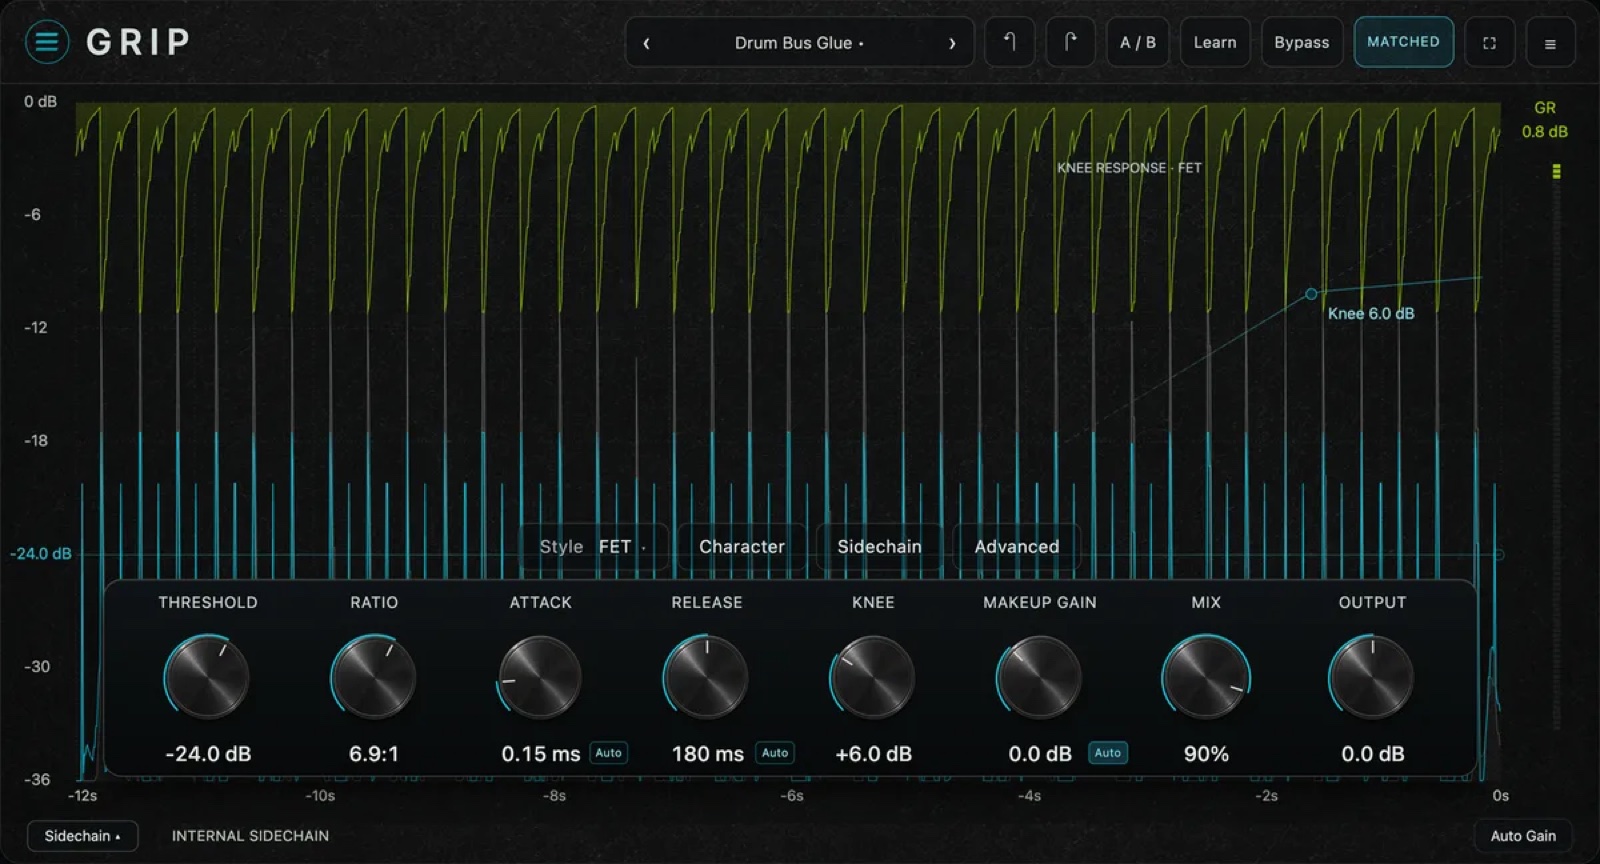Click the 90% mix value

point(1206,754)
